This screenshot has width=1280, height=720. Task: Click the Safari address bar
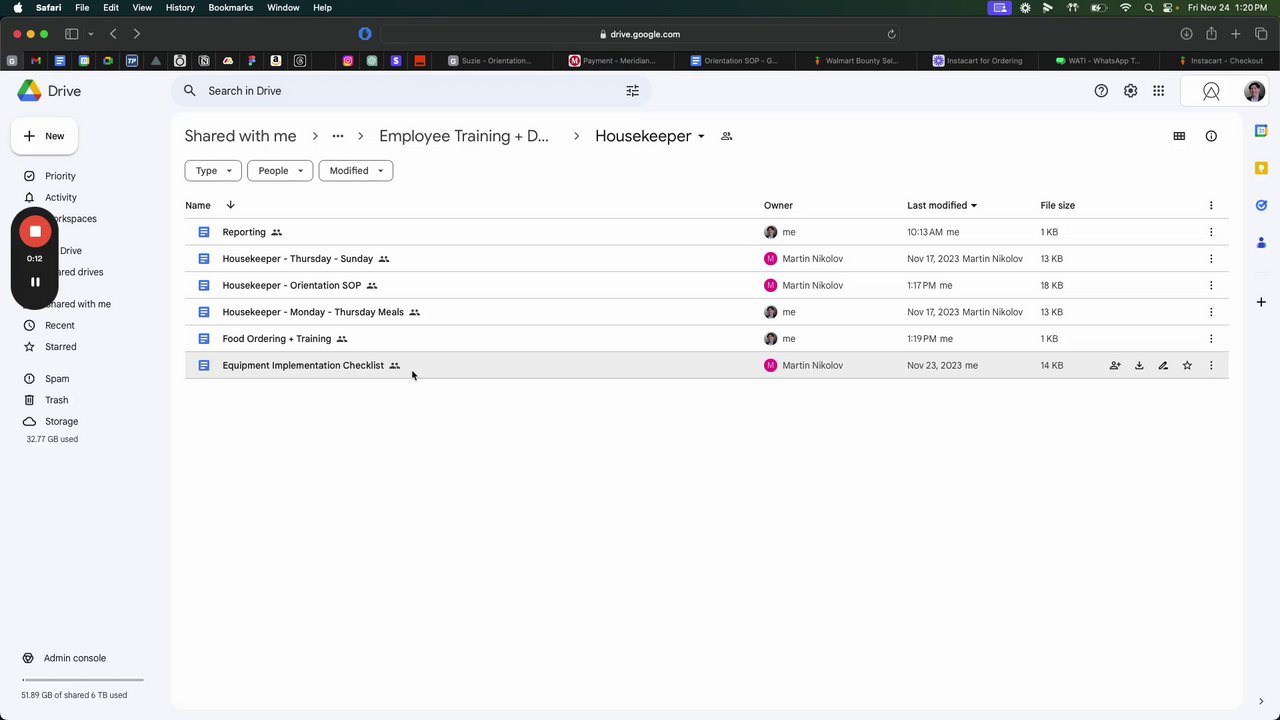pos(640,34)
